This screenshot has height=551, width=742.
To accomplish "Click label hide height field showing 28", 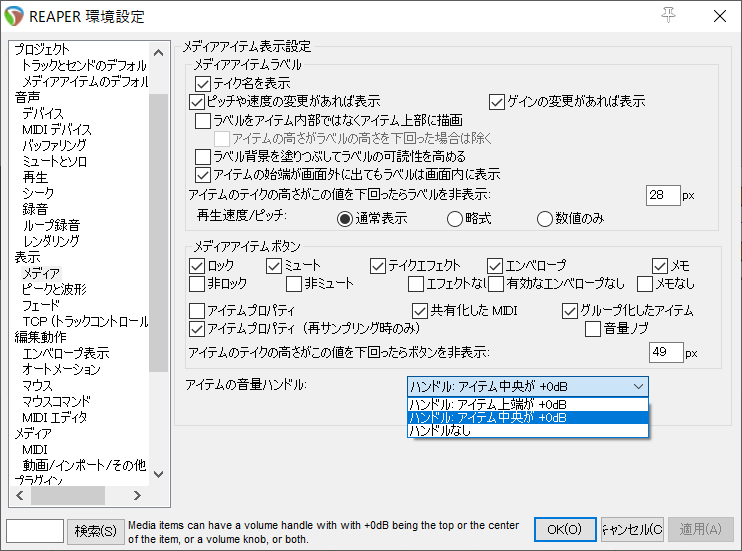I will (x=663, y=196).
